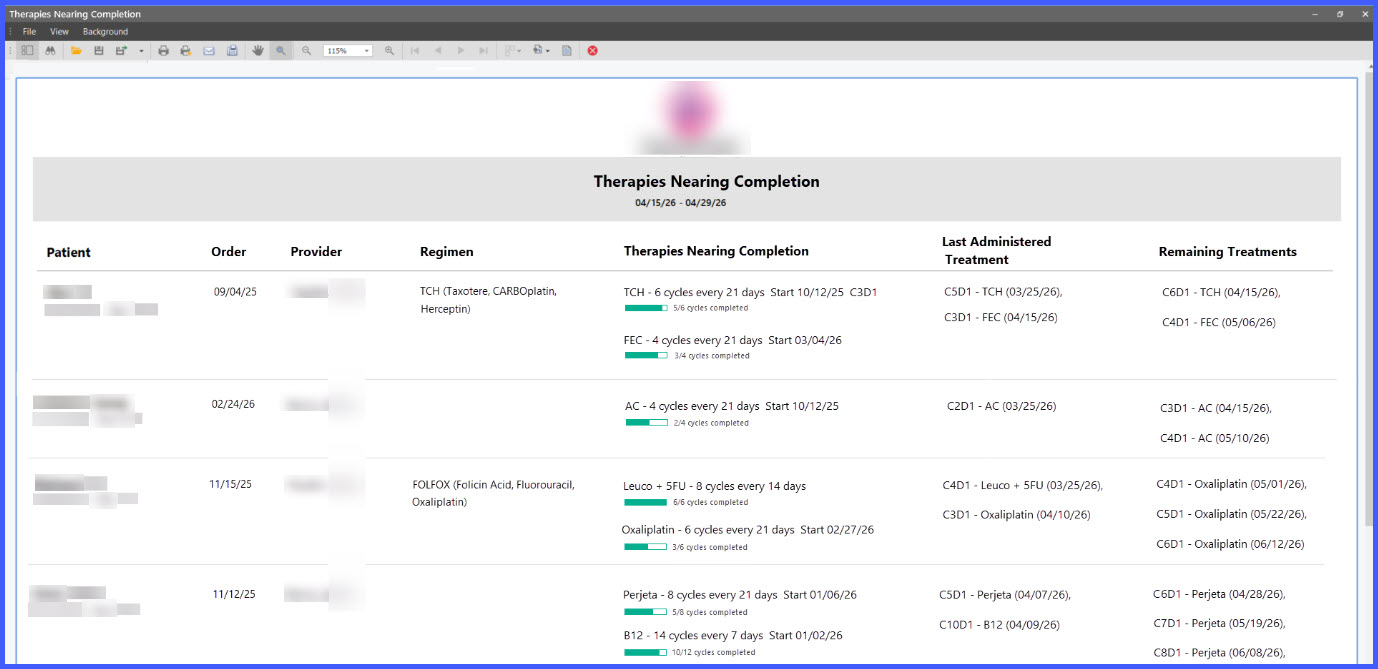
Task: Toggle the magnifier tool
Action: tap(281, 50)
